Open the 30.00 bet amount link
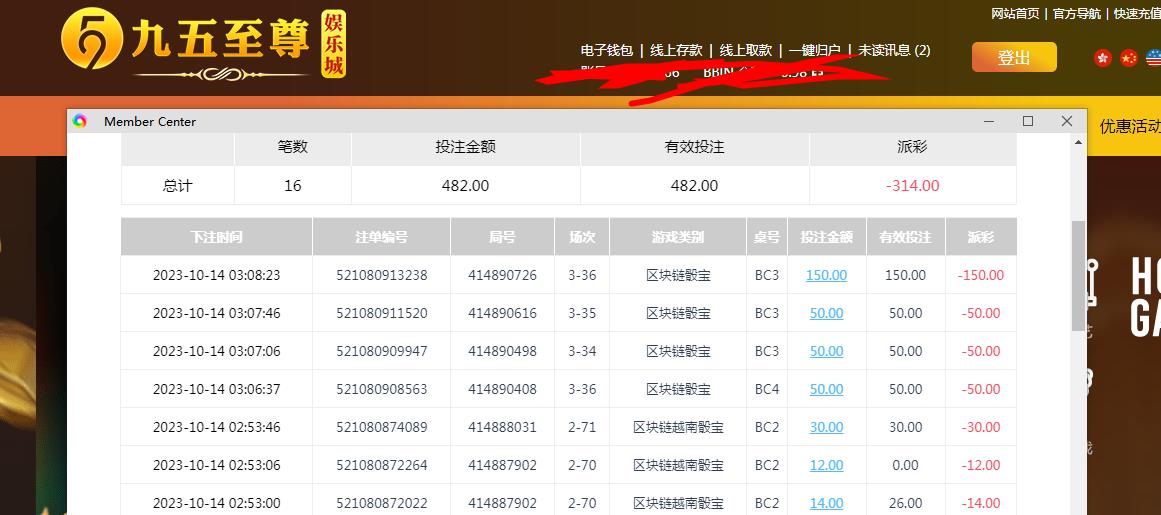This screenshot has width=1161, height=515. coord(826,427)
